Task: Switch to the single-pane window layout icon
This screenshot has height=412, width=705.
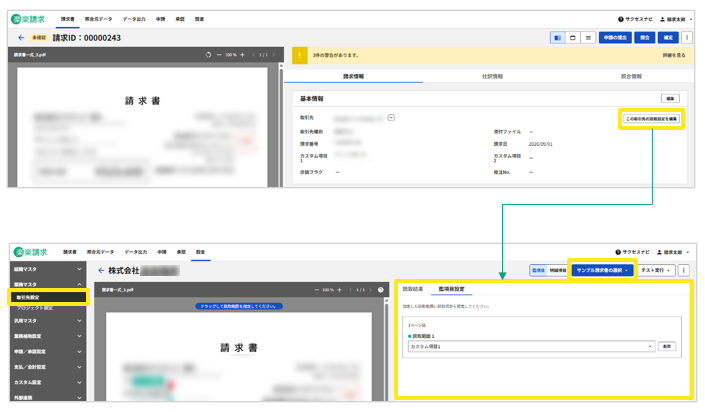Action: click(x=573, y=38)
